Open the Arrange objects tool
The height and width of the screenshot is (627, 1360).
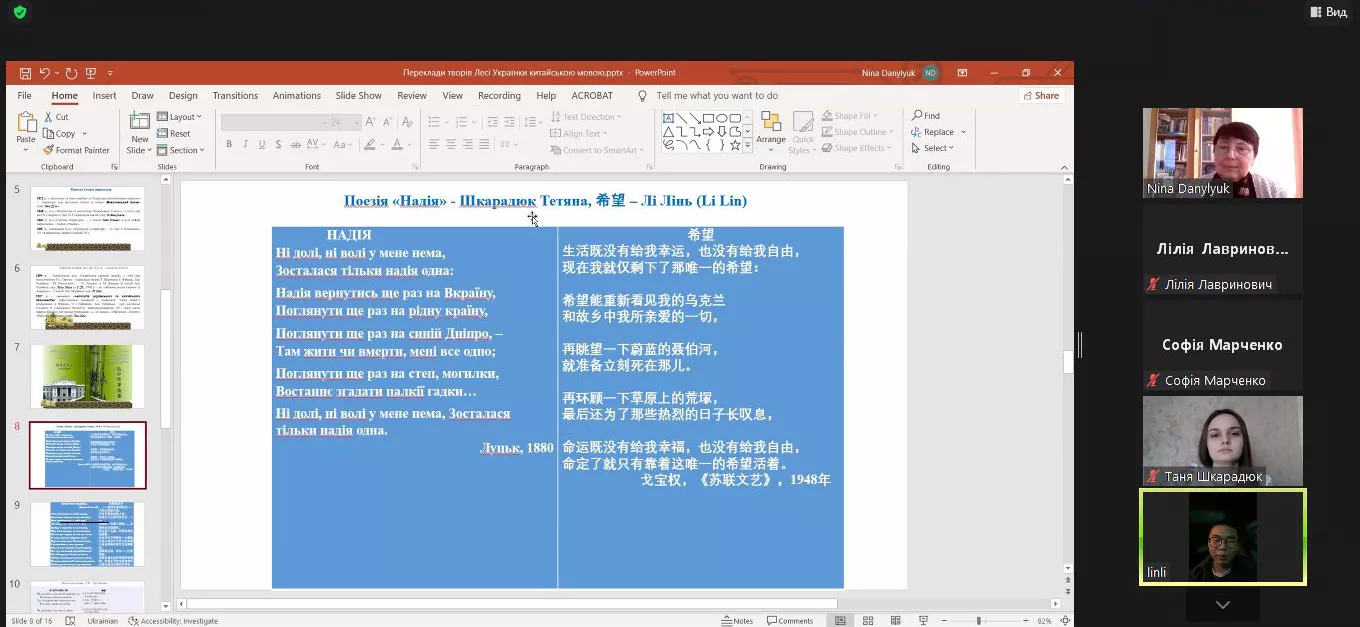pos(771,128)
